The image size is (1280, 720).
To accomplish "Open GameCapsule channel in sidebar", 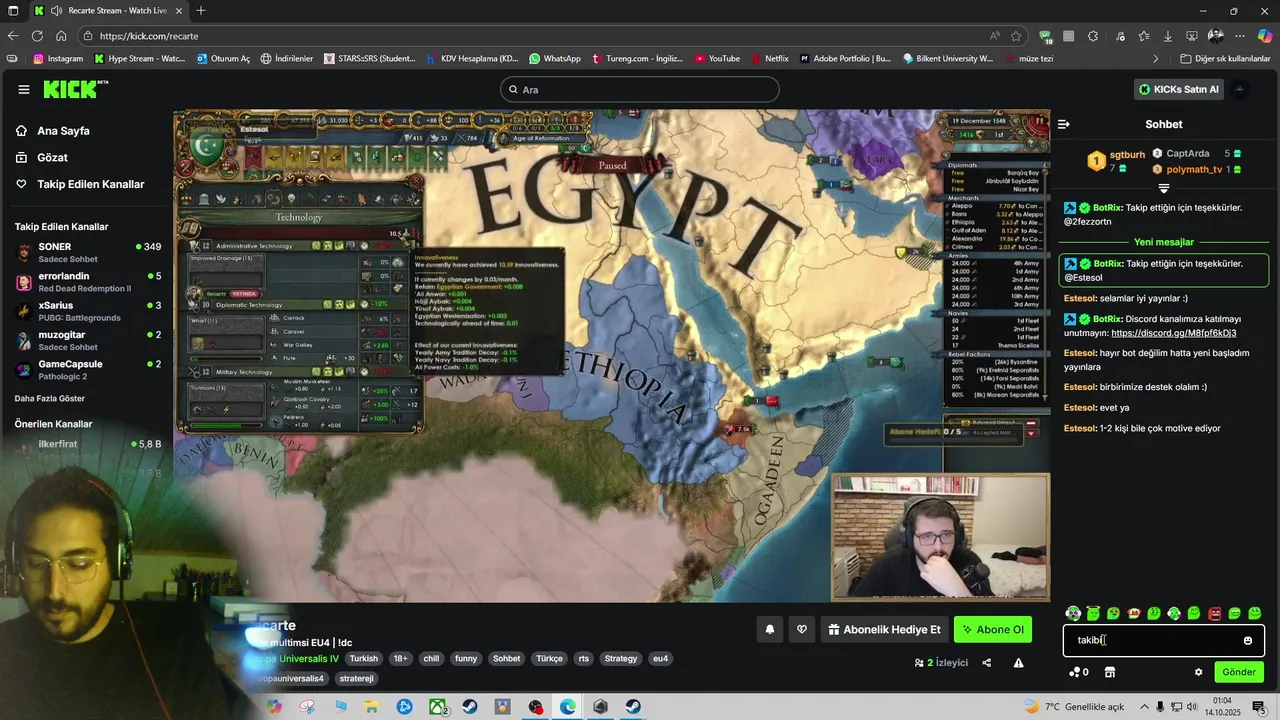I will 88,370.
